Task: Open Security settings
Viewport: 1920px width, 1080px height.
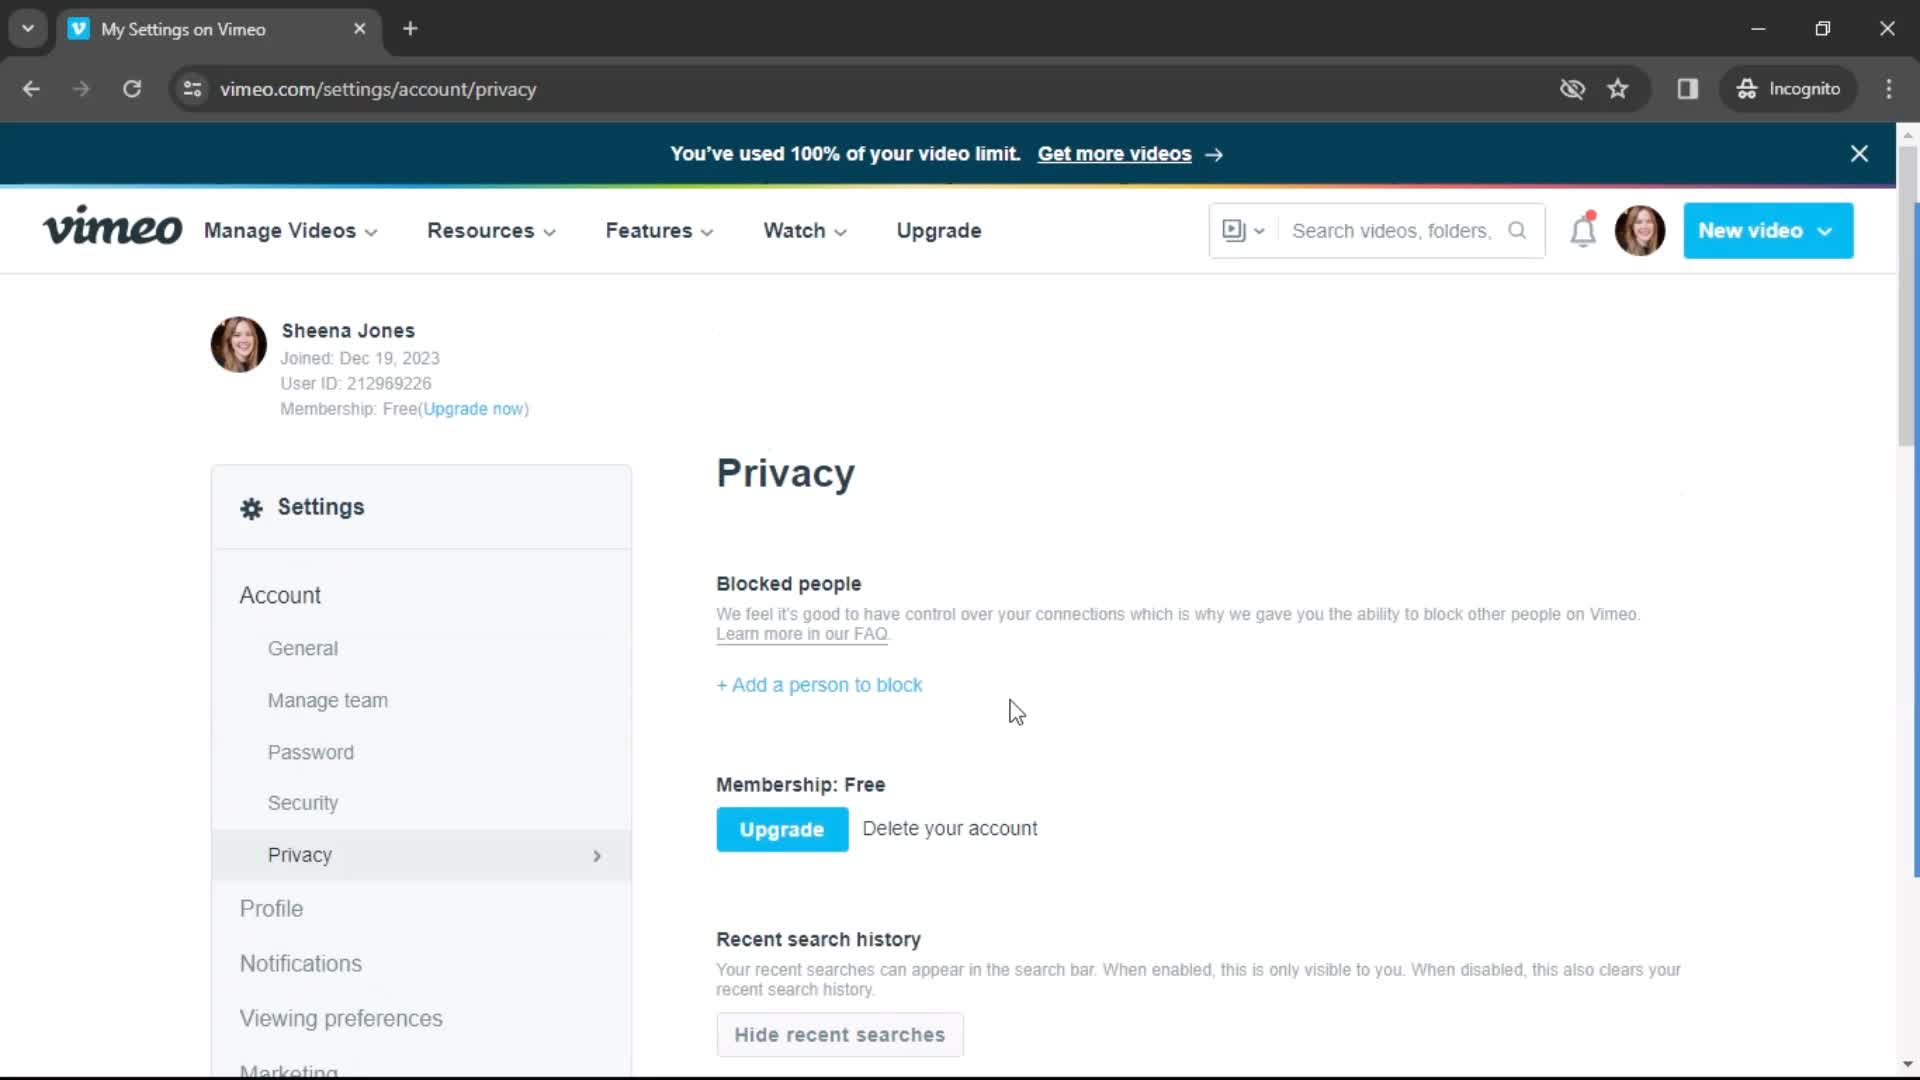Action: pos(303,803)
